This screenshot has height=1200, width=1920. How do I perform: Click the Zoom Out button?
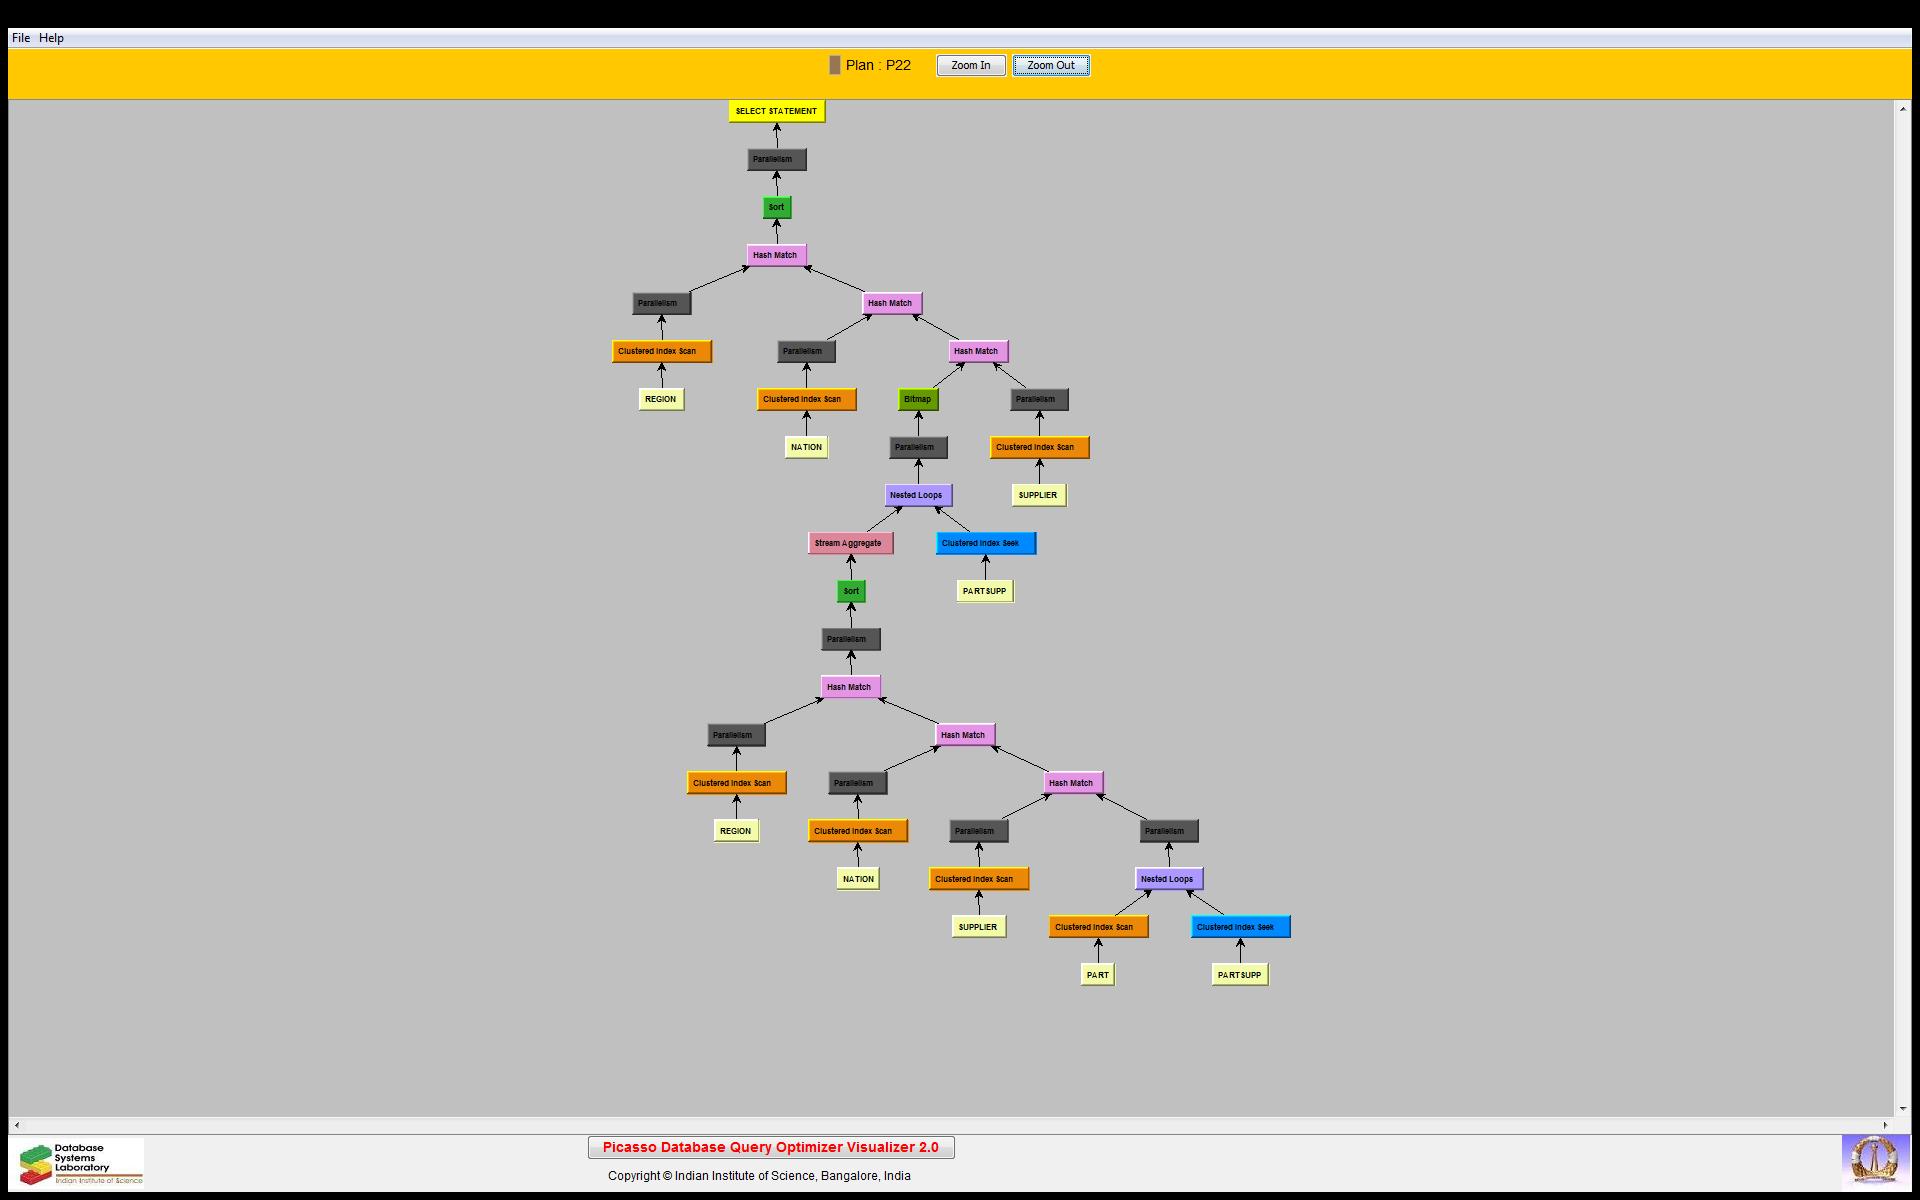click(x=1050, y=66)
